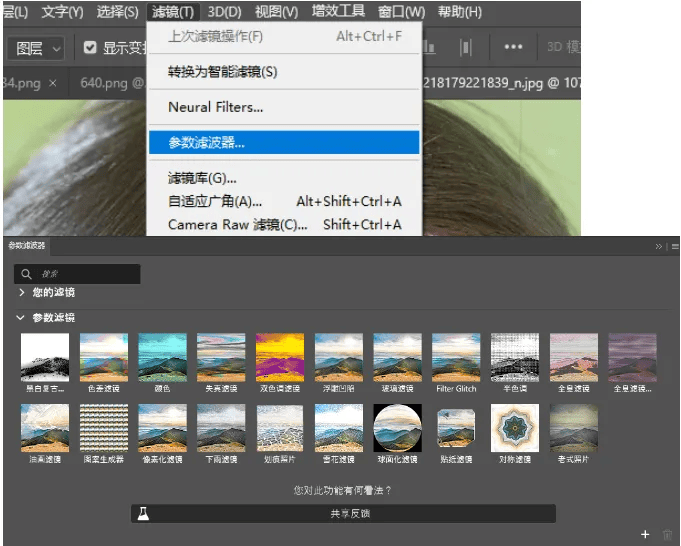Collapse panel with the double-arrow icon
The image size is (681, 546).
coord(658,246)
